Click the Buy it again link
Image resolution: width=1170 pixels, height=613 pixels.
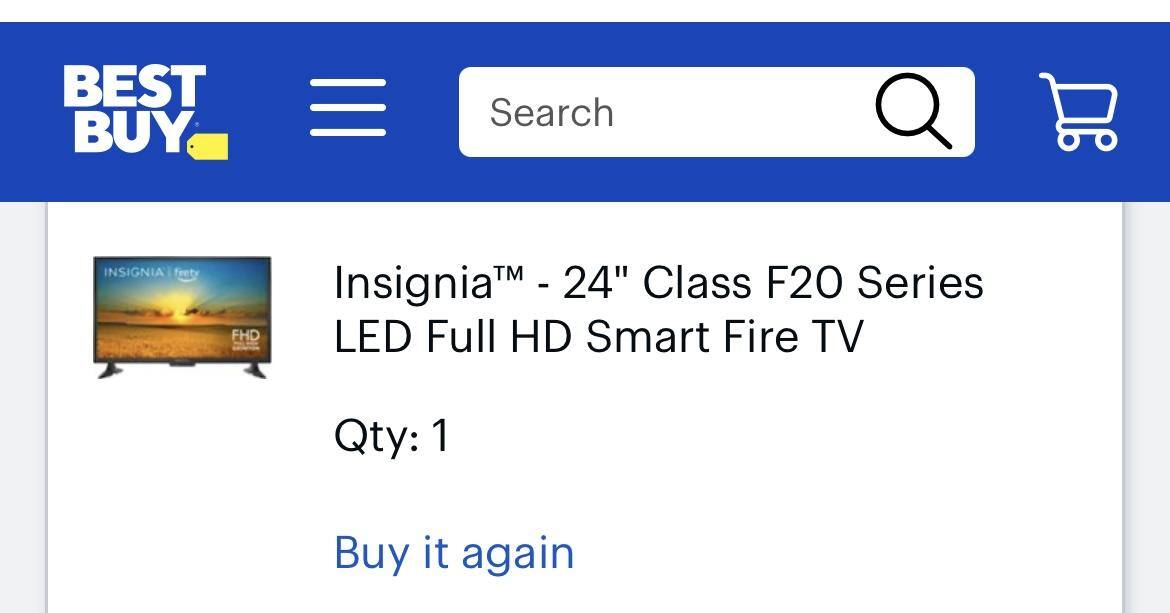pos(454,552)
